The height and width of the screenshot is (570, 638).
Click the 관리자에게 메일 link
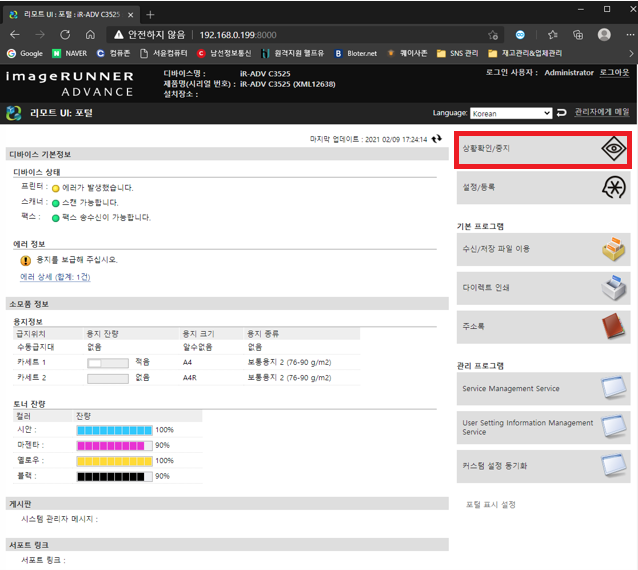[x=602, y=112]
